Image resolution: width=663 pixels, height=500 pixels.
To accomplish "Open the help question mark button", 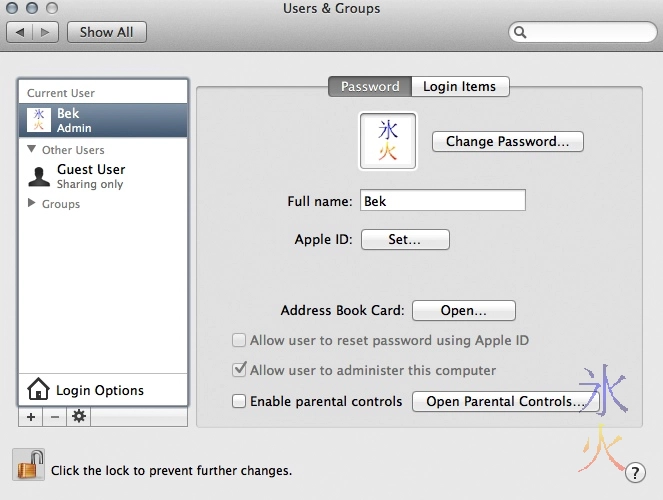I will [634, 471].
